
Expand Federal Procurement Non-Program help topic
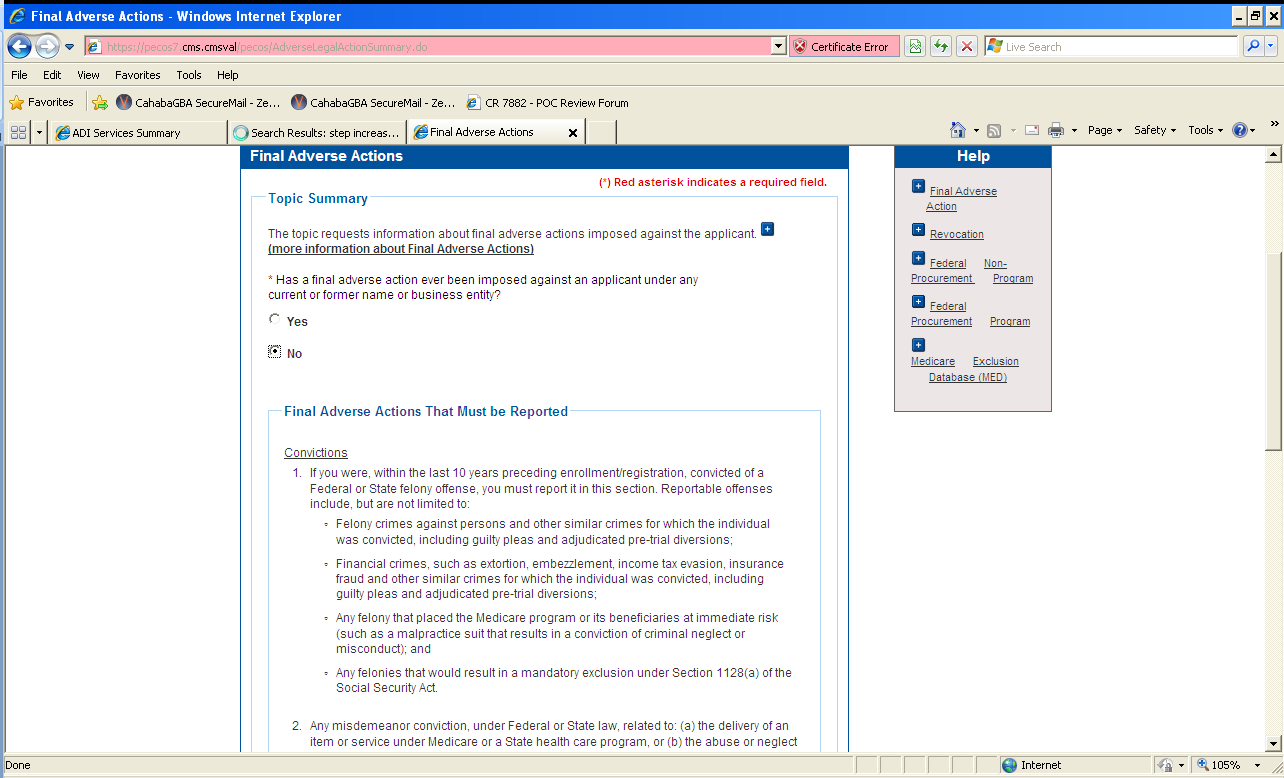(x=918, y=258)
